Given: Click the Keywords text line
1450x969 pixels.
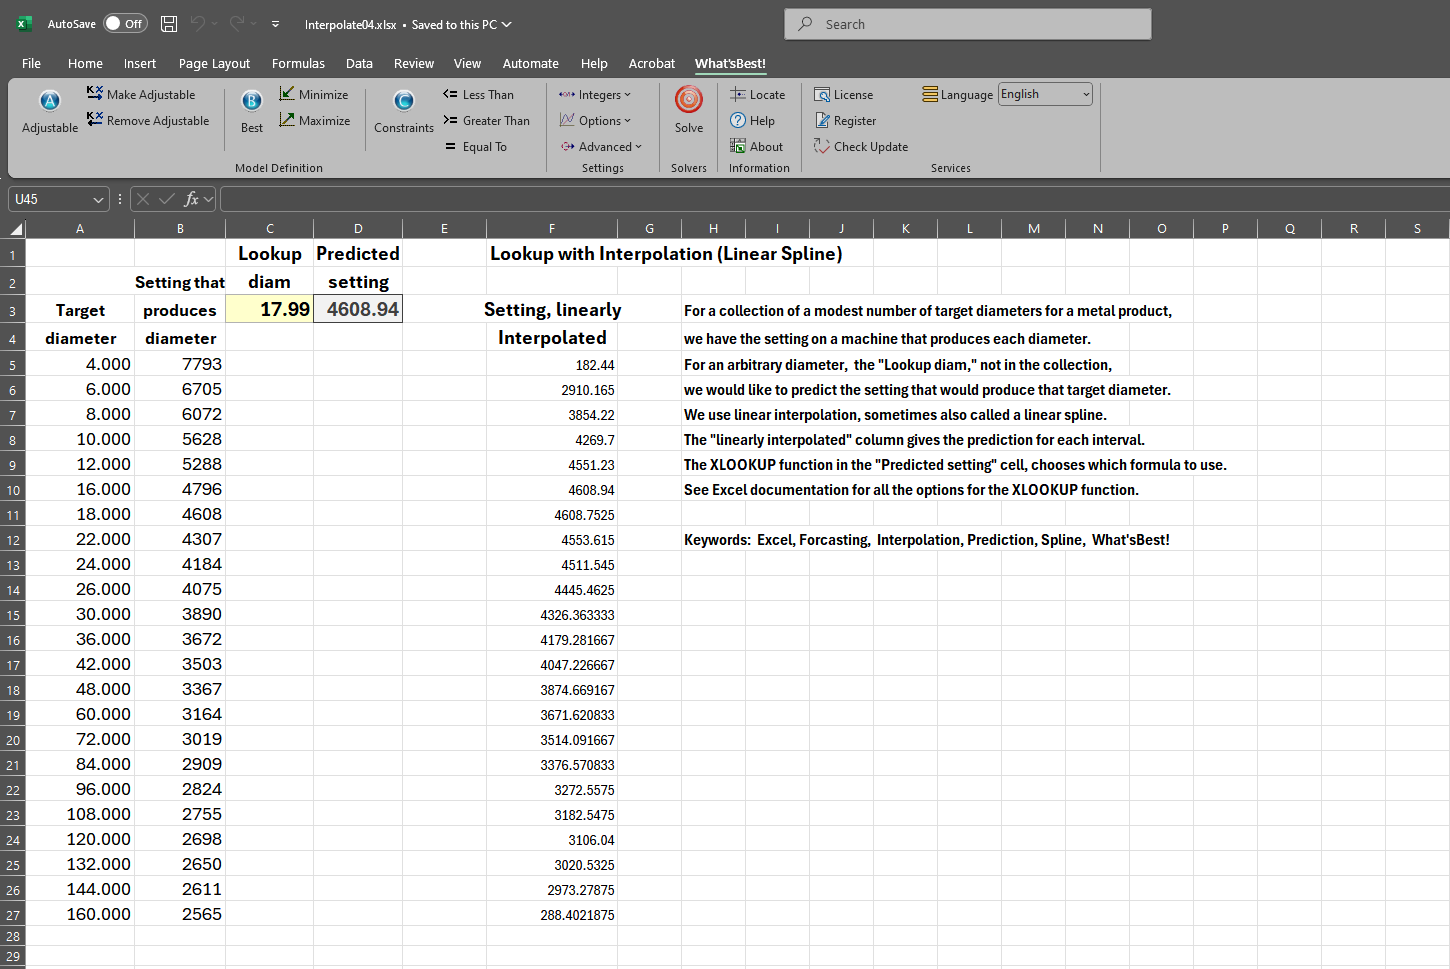Looking at the screenshot, I should point(926,540).
